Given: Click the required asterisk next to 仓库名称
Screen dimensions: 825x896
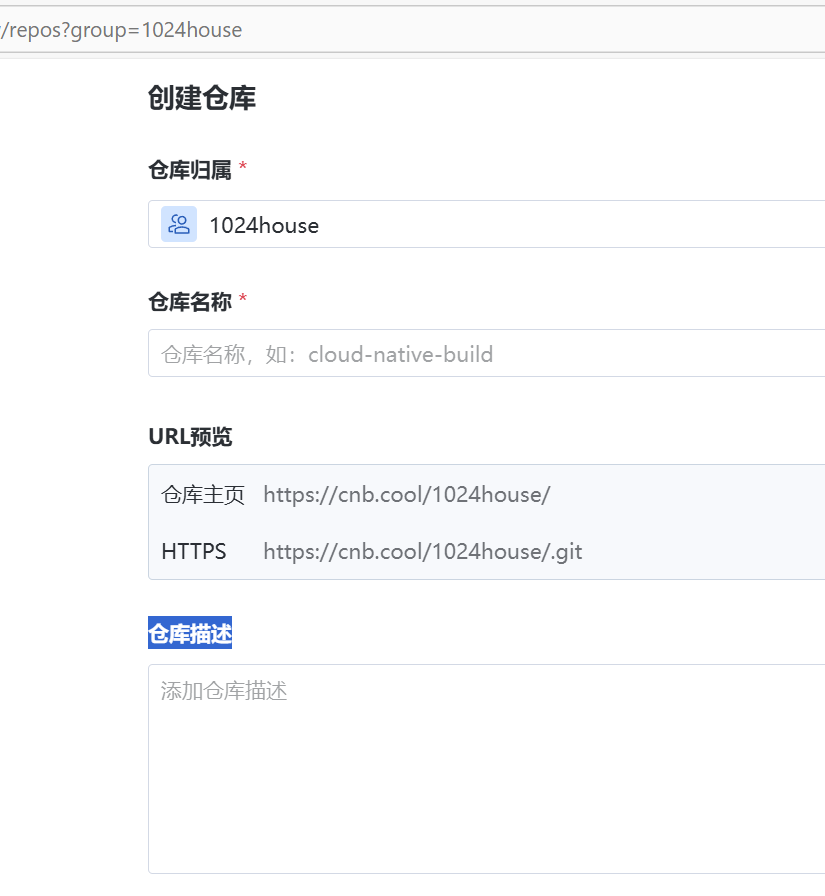Looking at the screenshot, I should coord(243,298).
